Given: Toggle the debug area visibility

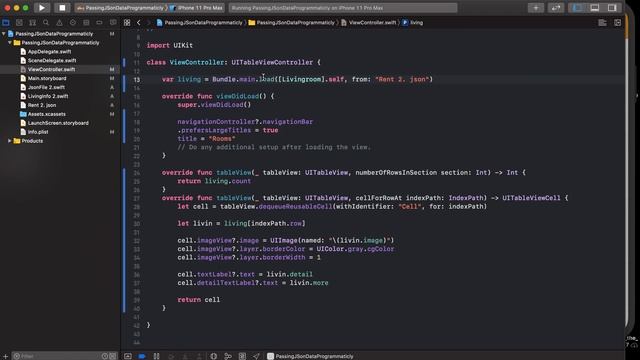Looking at the screenshot, I should [x=595, y=8].
